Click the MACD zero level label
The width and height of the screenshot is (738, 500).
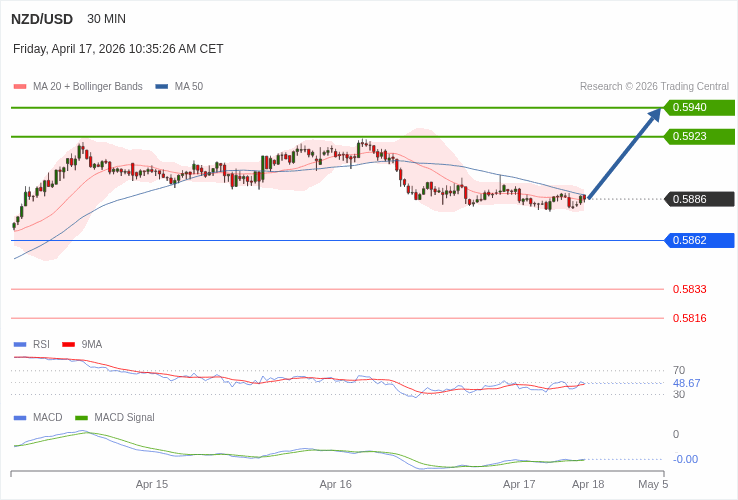click(676, 434)
